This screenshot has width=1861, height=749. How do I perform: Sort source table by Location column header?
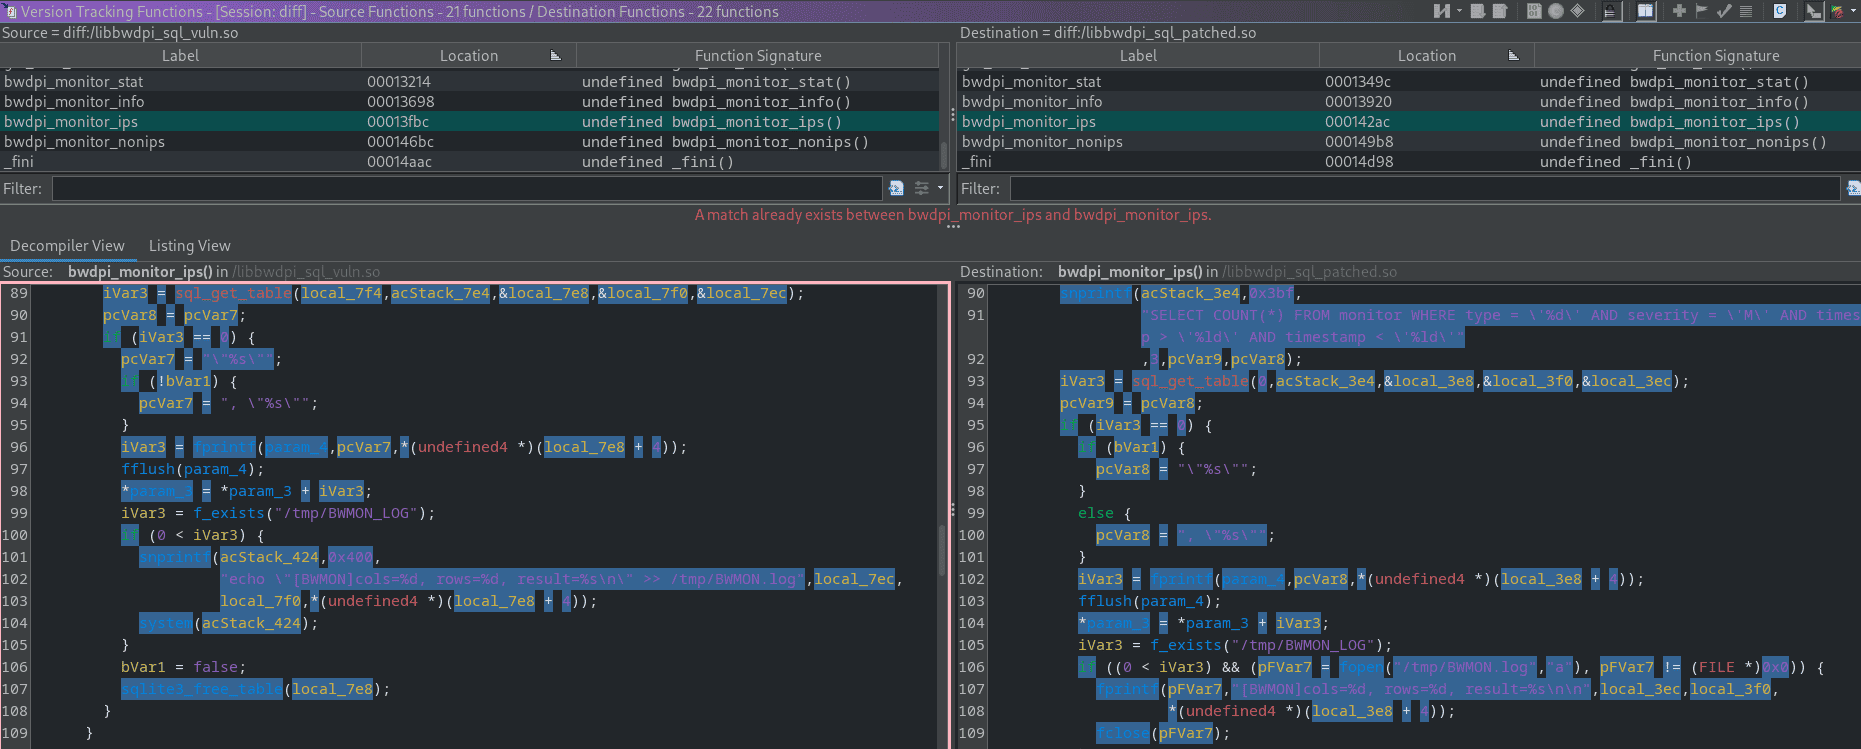click(x=469, y=56)
